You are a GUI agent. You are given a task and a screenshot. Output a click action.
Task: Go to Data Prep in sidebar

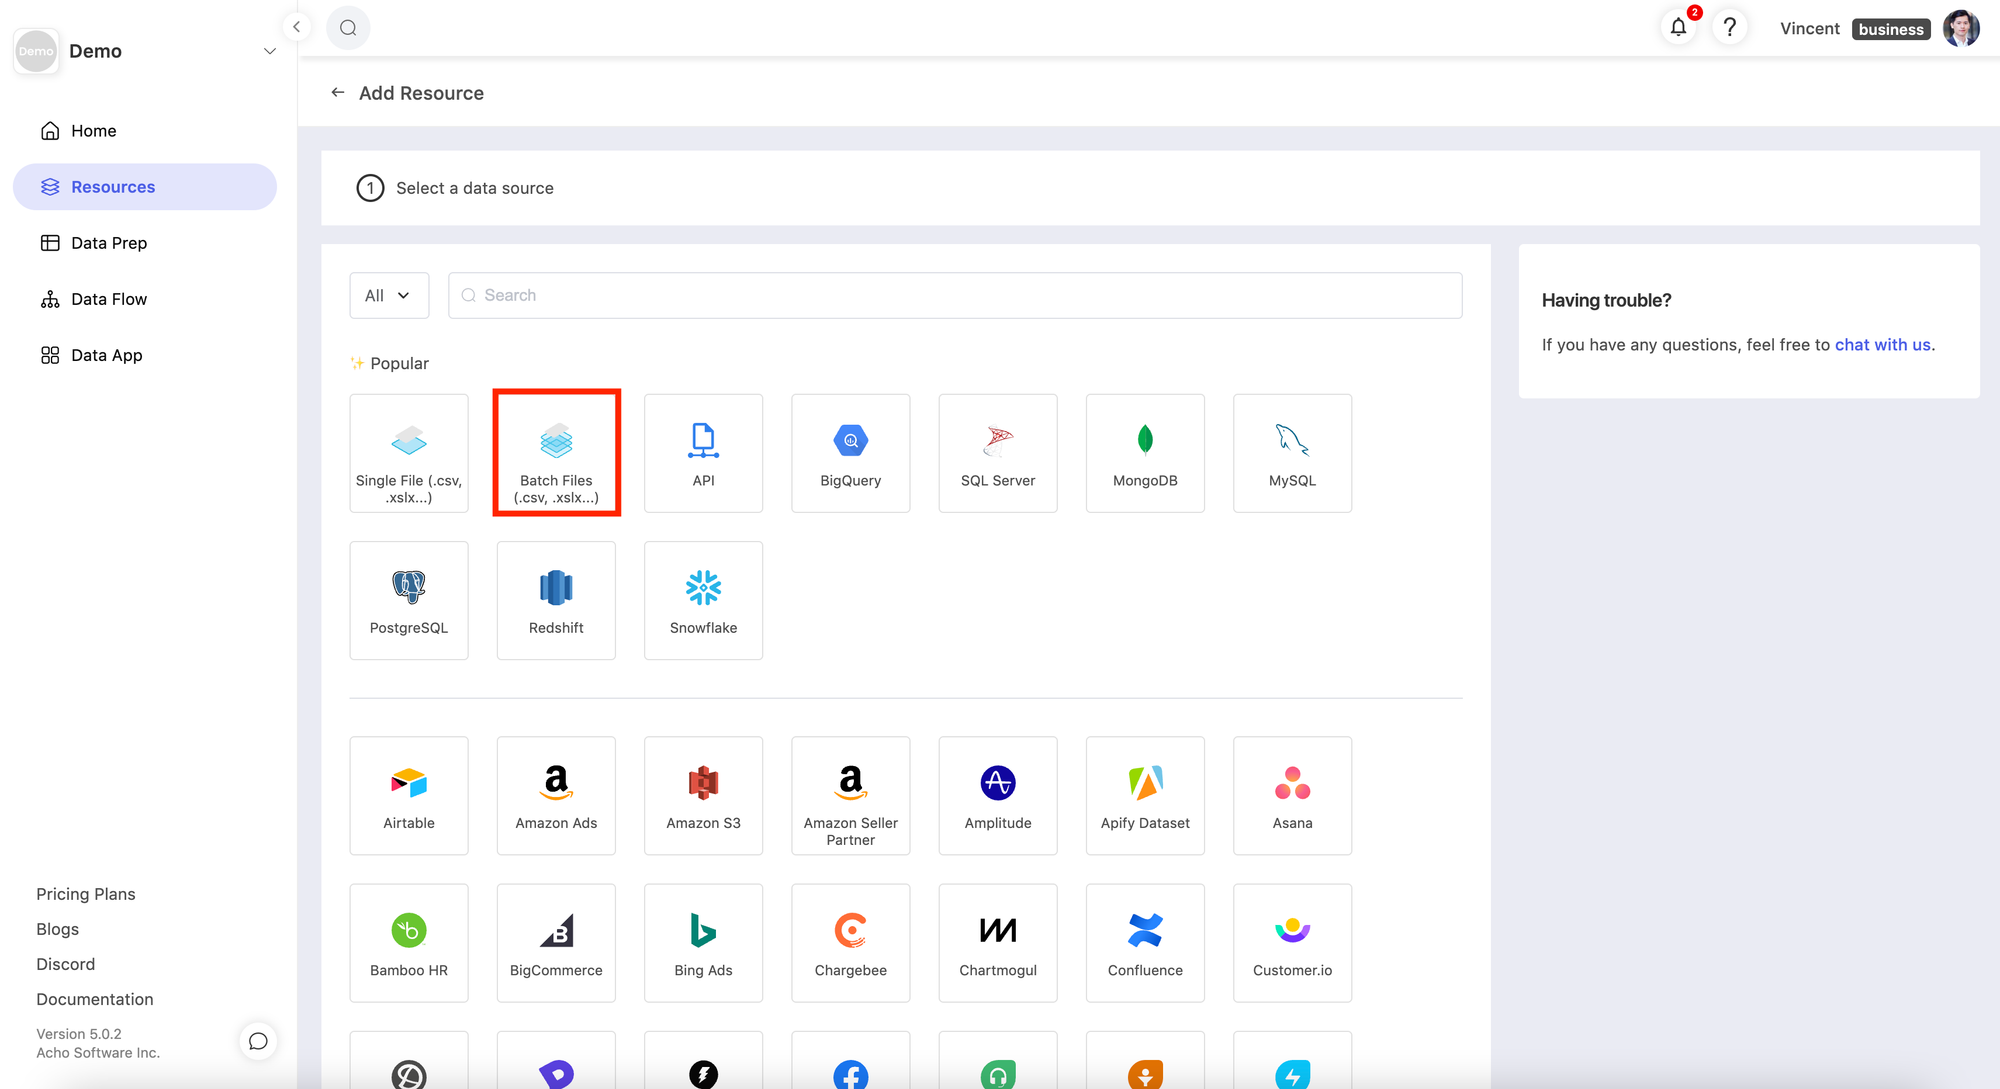109,243
